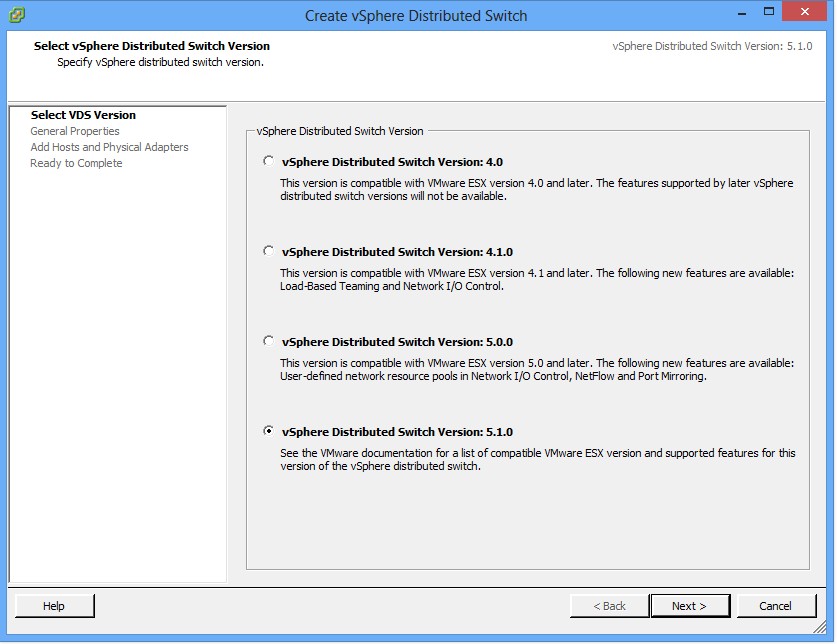Select Distributed Switch Version 4.0 radio button

coord(268,161)
